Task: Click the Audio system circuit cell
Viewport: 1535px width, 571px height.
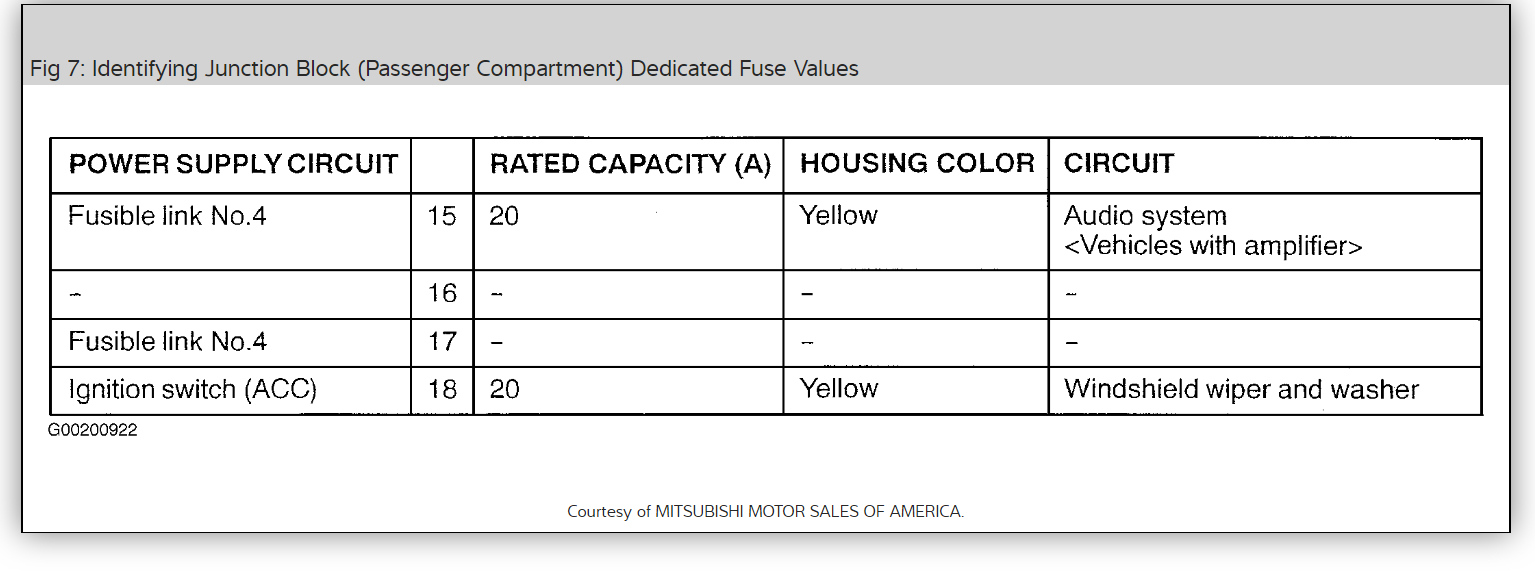Action: [x=1213, y=231]
